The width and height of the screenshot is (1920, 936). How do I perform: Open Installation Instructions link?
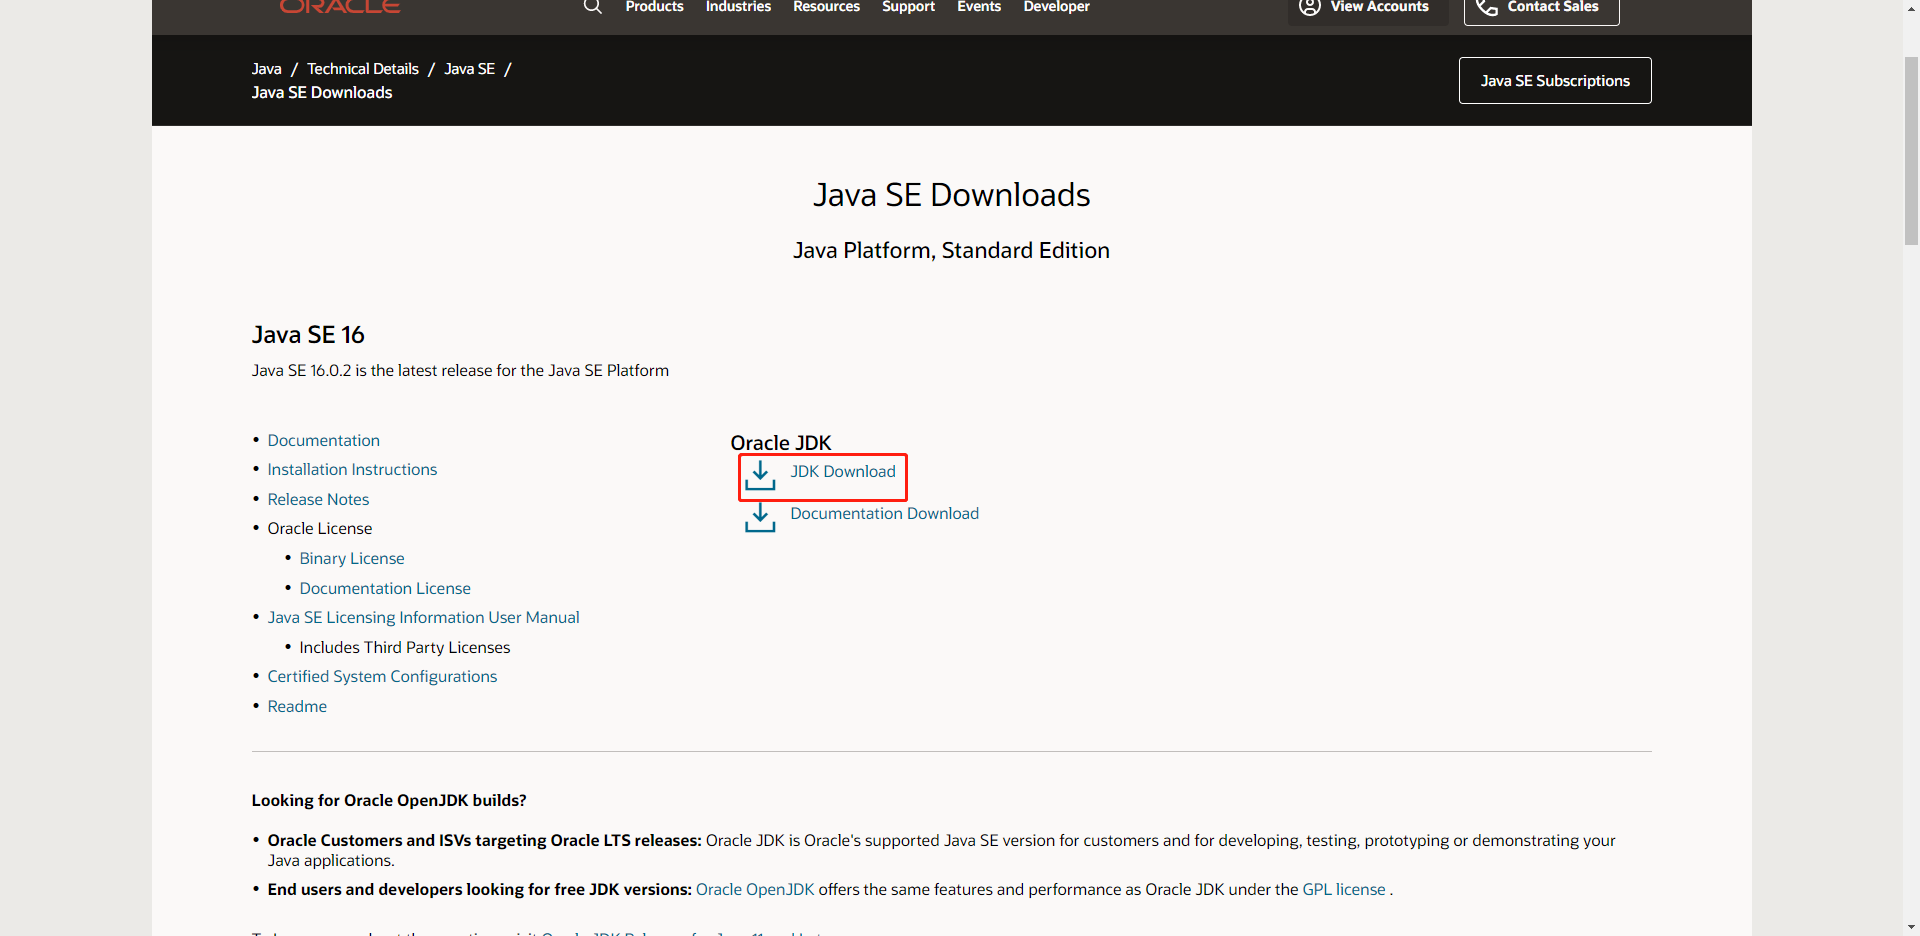click(352, 469)
